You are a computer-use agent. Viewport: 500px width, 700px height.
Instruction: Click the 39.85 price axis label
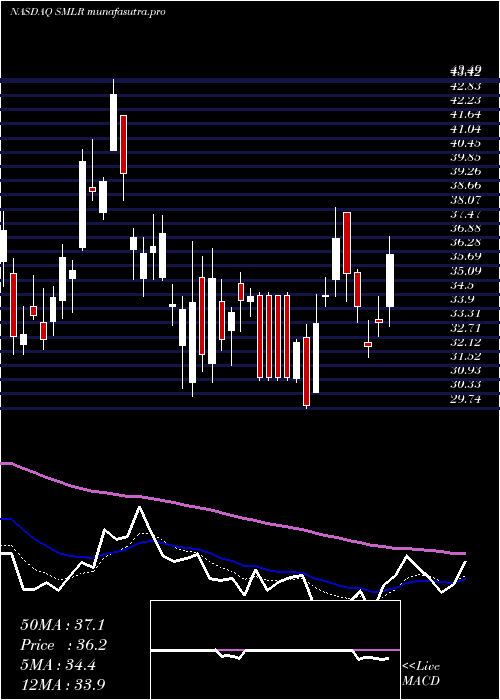click(466, 157)
